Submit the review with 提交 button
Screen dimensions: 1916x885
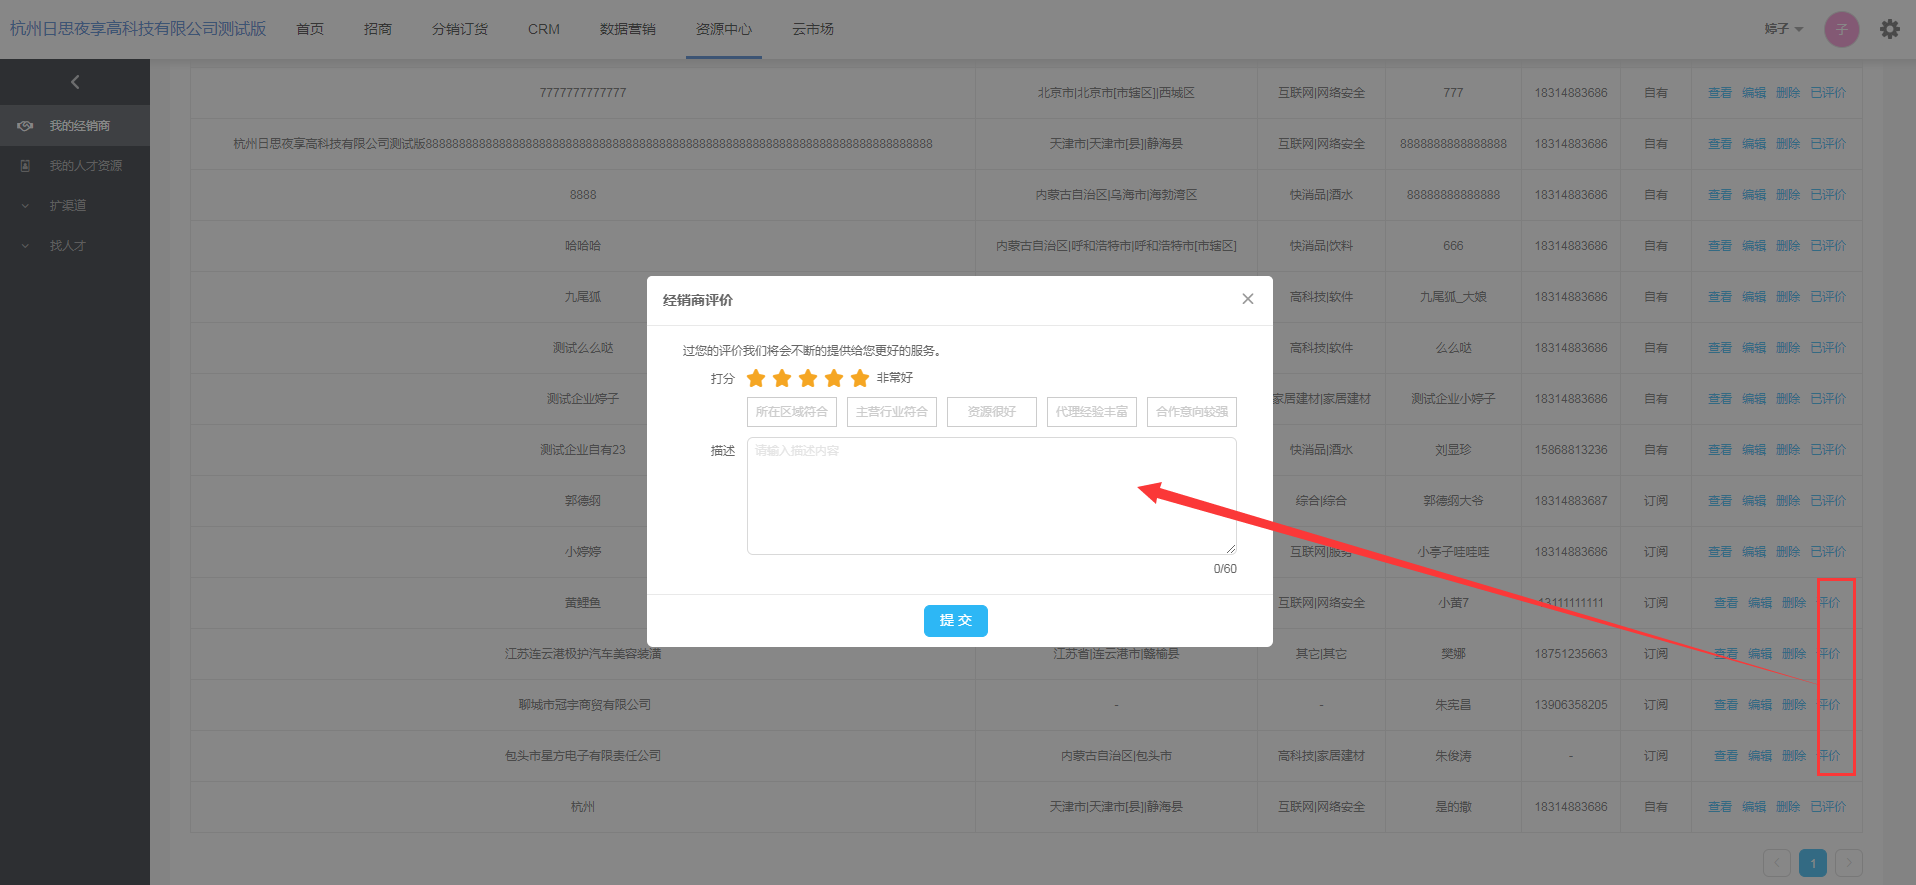pos(955,621)
